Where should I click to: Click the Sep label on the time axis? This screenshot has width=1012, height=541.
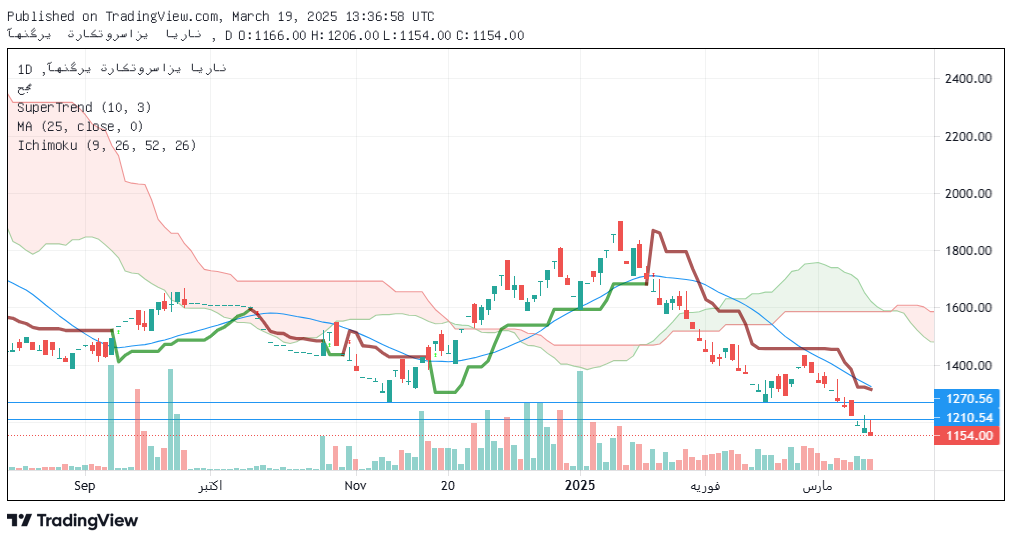pyautogui.click(x=85, y=485)
